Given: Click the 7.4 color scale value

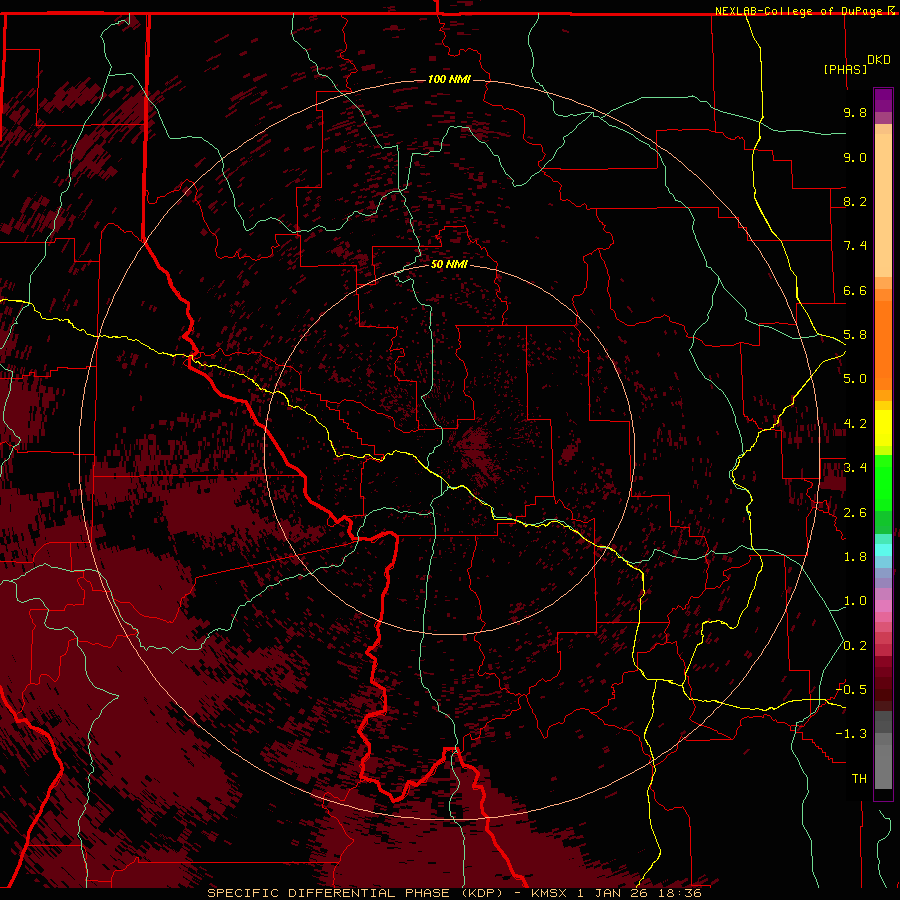Looking at the screenshot, I should pos(855,246).
